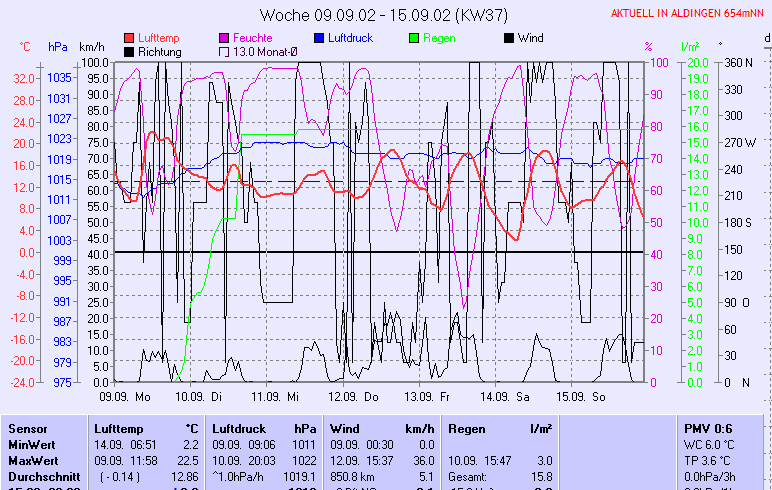Click the l/m² axis unit label
772x490 pixels.
pyautogui.click(x=689, y=47)
